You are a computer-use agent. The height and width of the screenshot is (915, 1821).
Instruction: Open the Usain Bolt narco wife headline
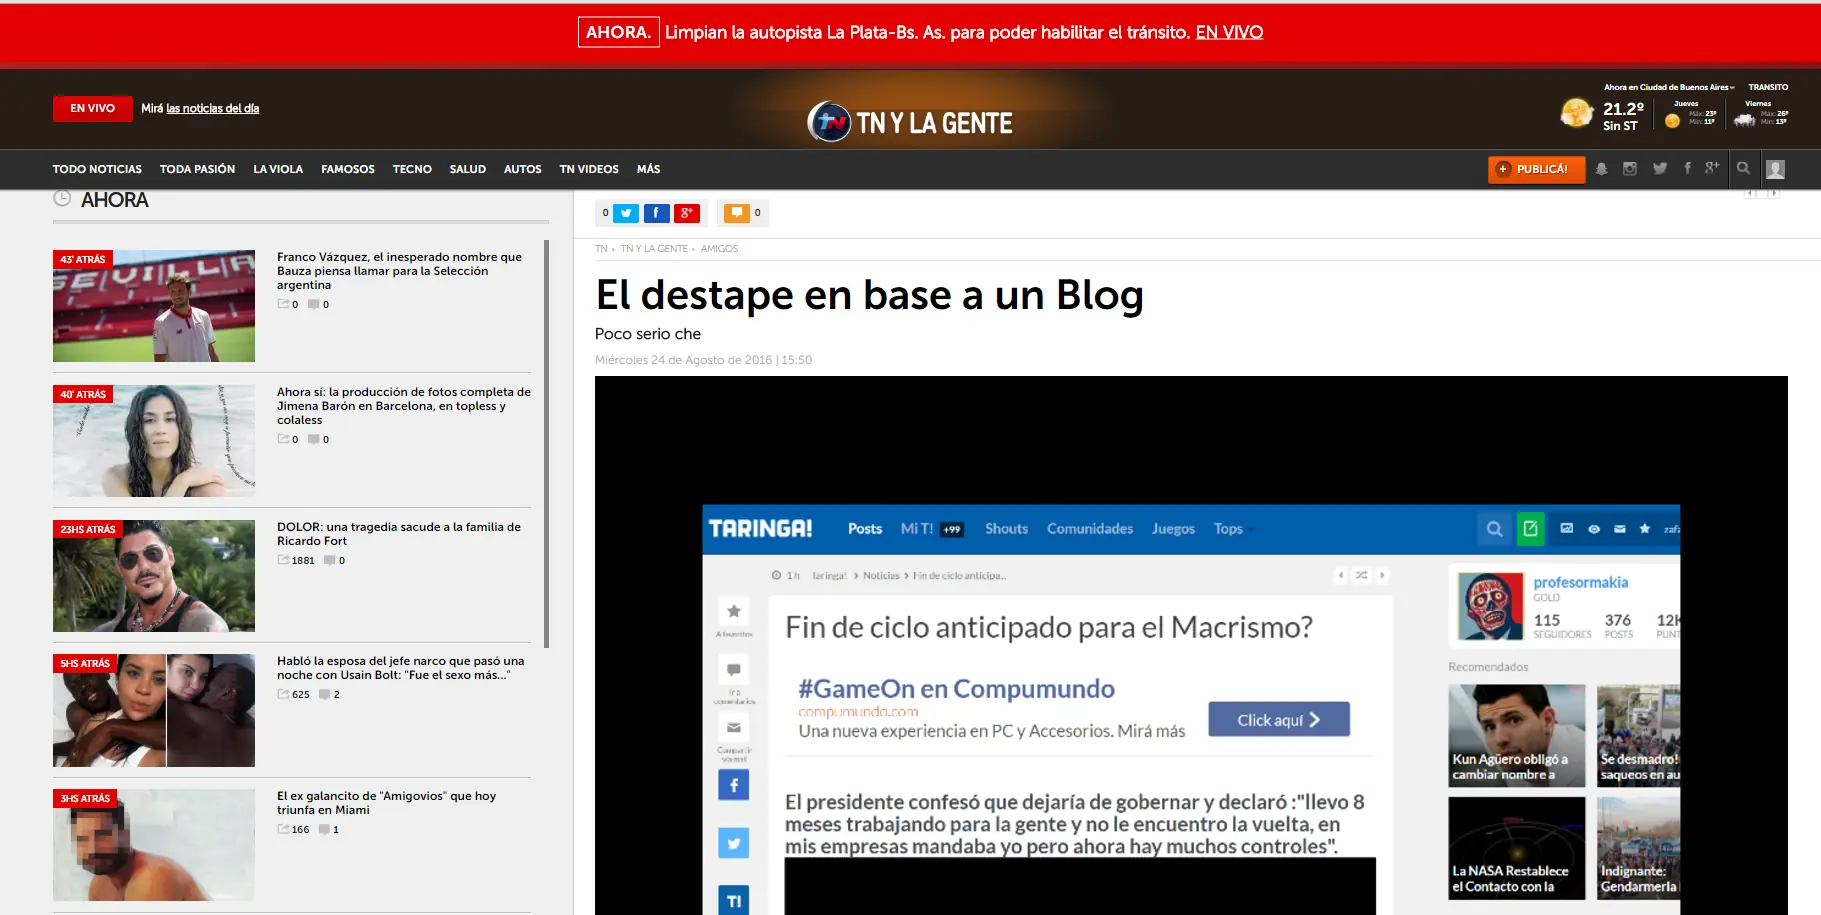(401, 668)
